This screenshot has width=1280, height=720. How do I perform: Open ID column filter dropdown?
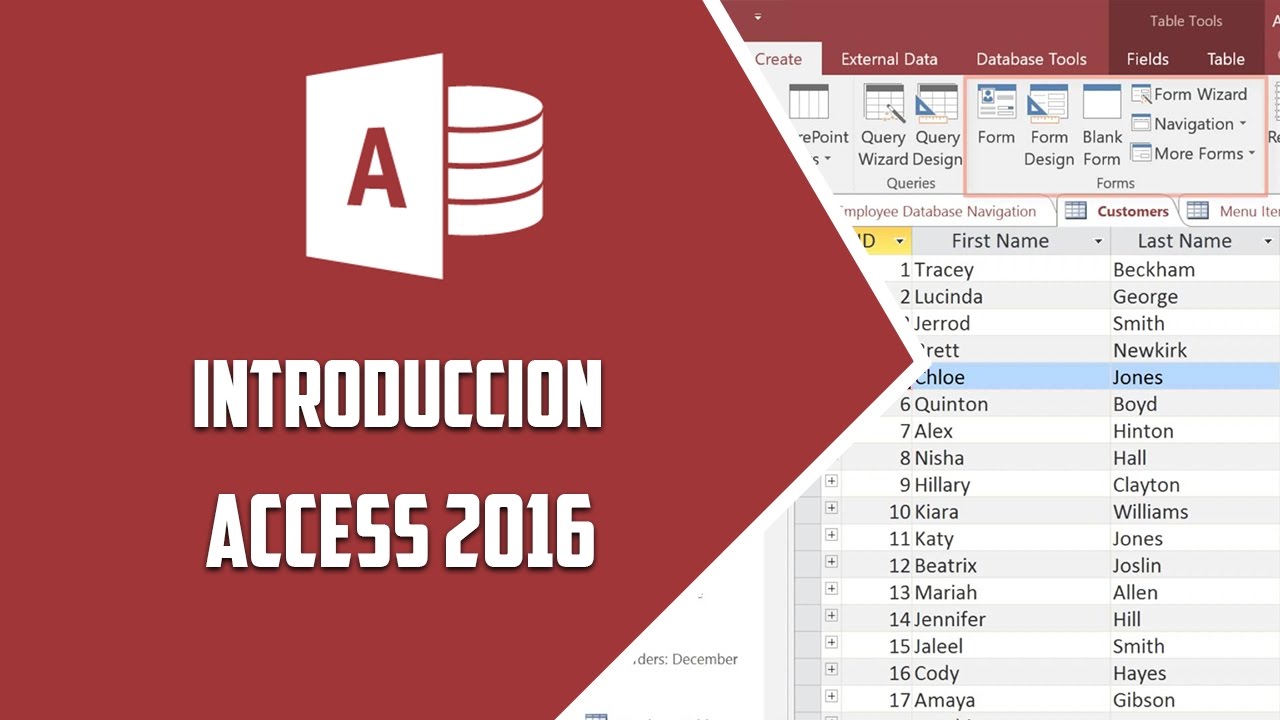(900, 241)
